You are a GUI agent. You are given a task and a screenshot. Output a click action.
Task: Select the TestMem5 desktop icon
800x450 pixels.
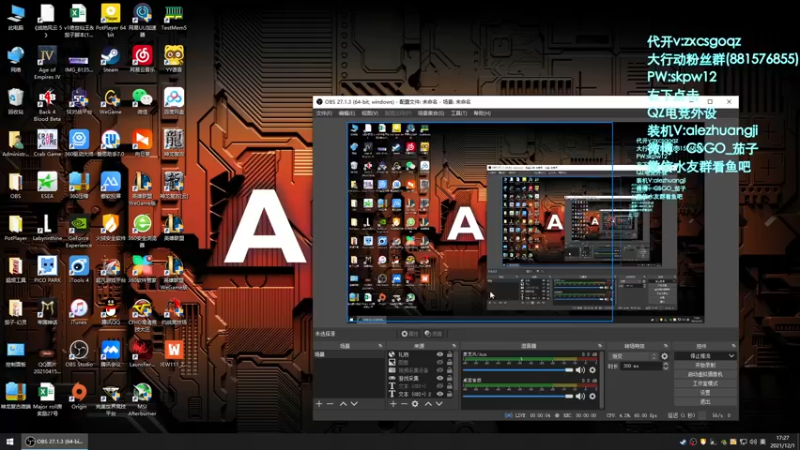click(x=173, y=17)
